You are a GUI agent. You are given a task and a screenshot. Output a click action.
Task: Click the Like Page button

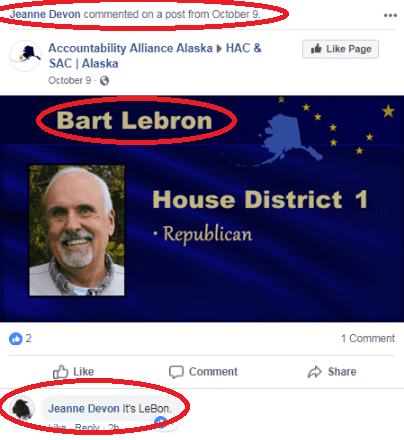point(340,49)
